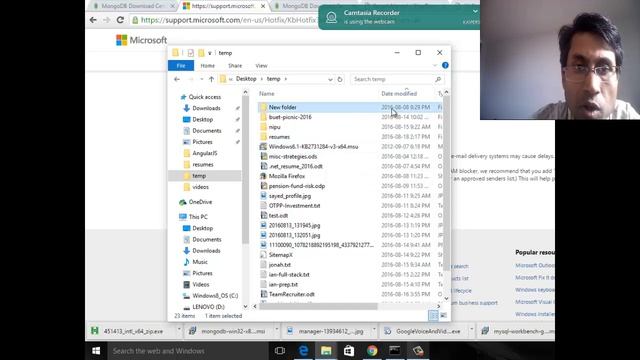640x360 pixels.
Task: Refresh the temp folder view
Action: pyautogui.click(x=340, y=80)
